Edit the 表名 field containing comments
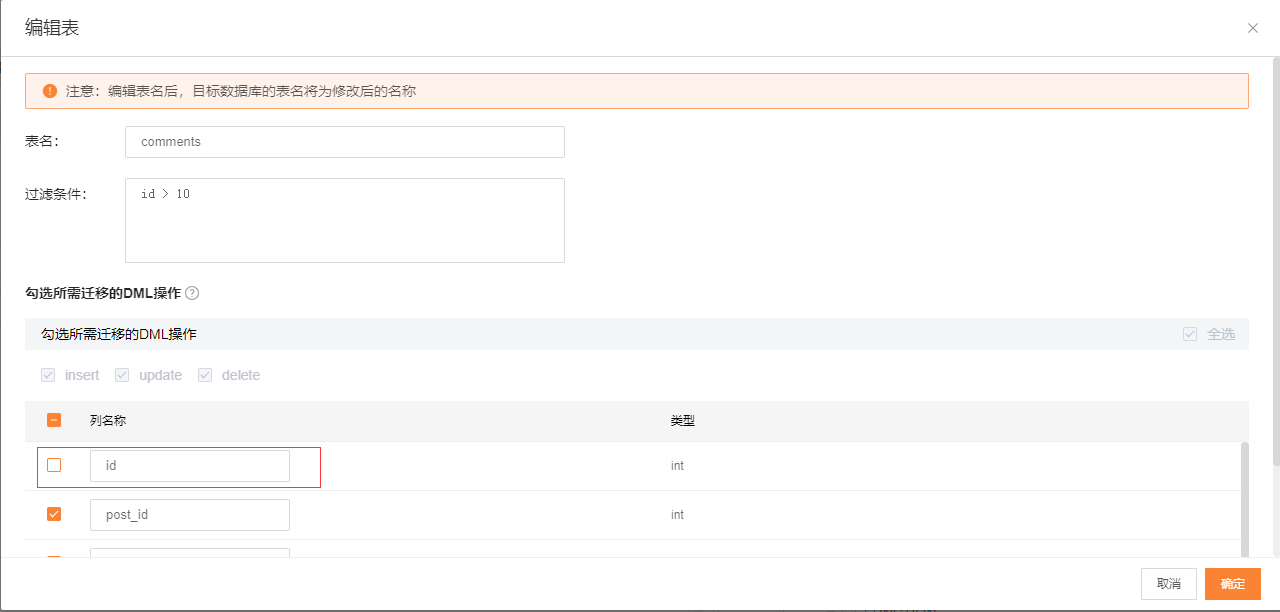 coord(345,142)
